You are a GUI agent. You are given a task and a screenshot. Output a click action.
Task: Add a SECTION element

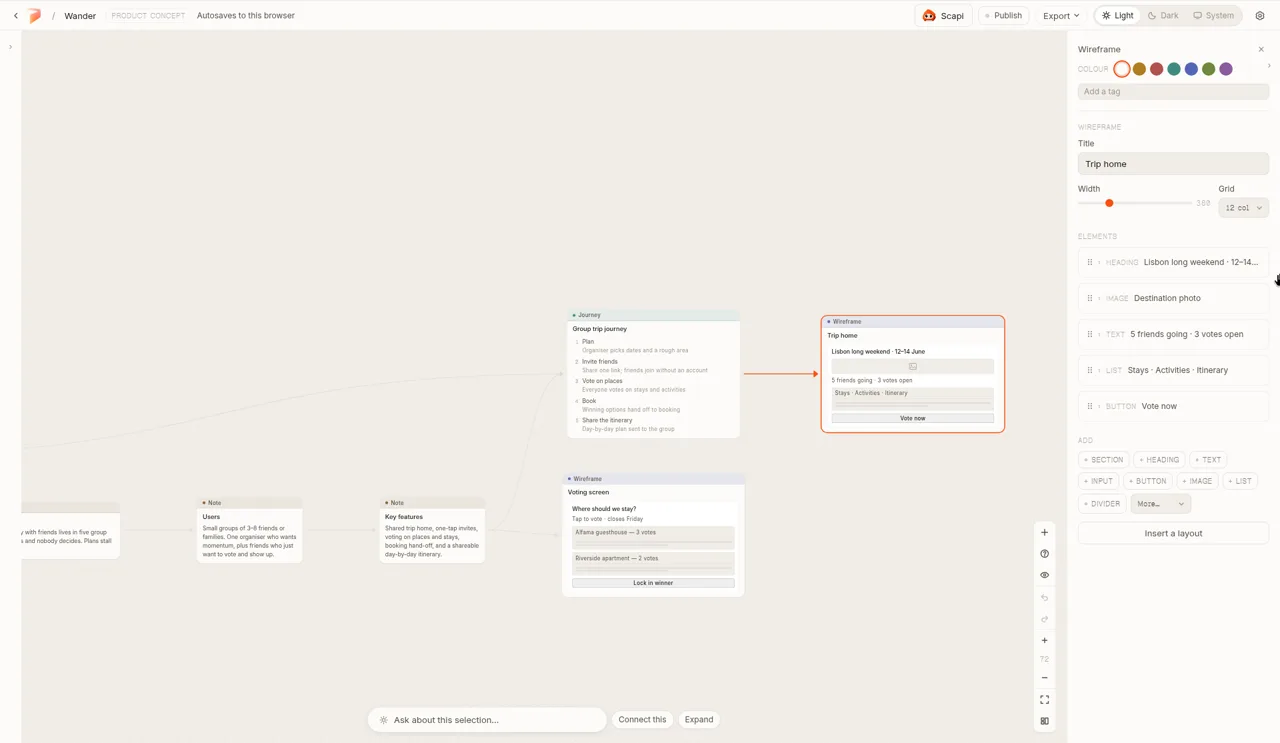(x=1103, y=460)
